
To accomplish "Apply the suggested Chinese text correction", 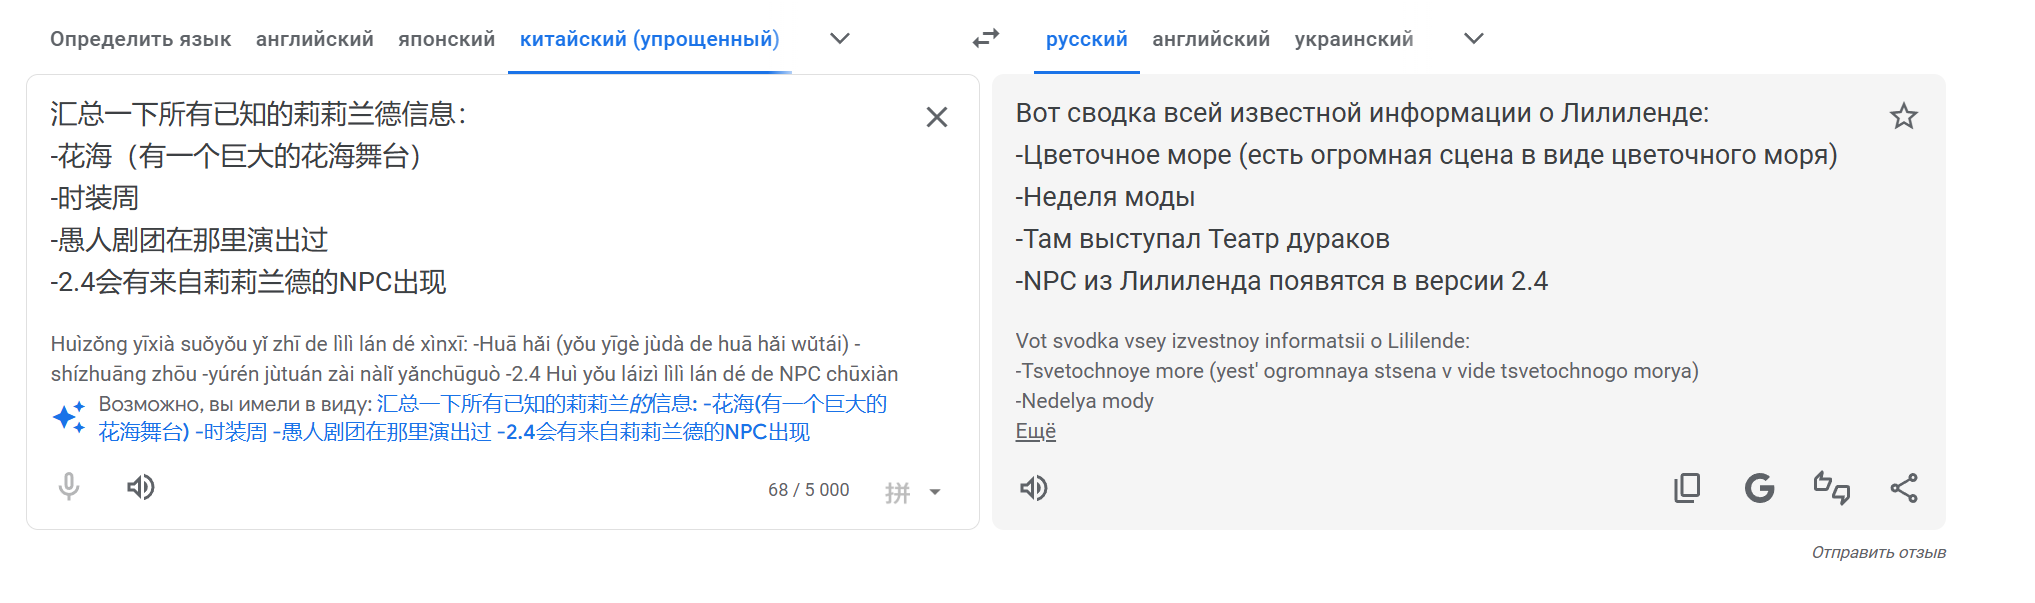I will click(492, 418).
